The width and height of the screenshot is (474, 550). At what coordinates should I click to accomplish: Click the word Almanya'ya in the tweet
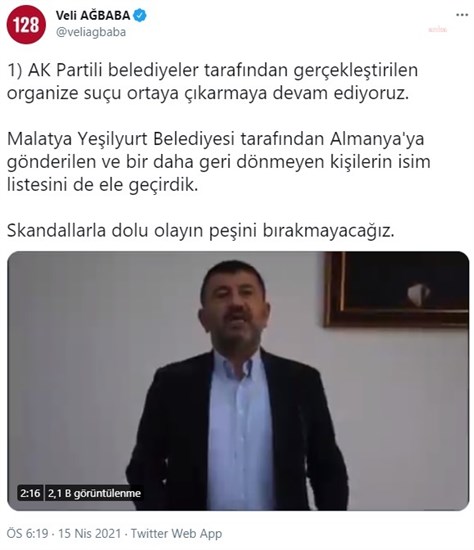click(x=377, y=139)
